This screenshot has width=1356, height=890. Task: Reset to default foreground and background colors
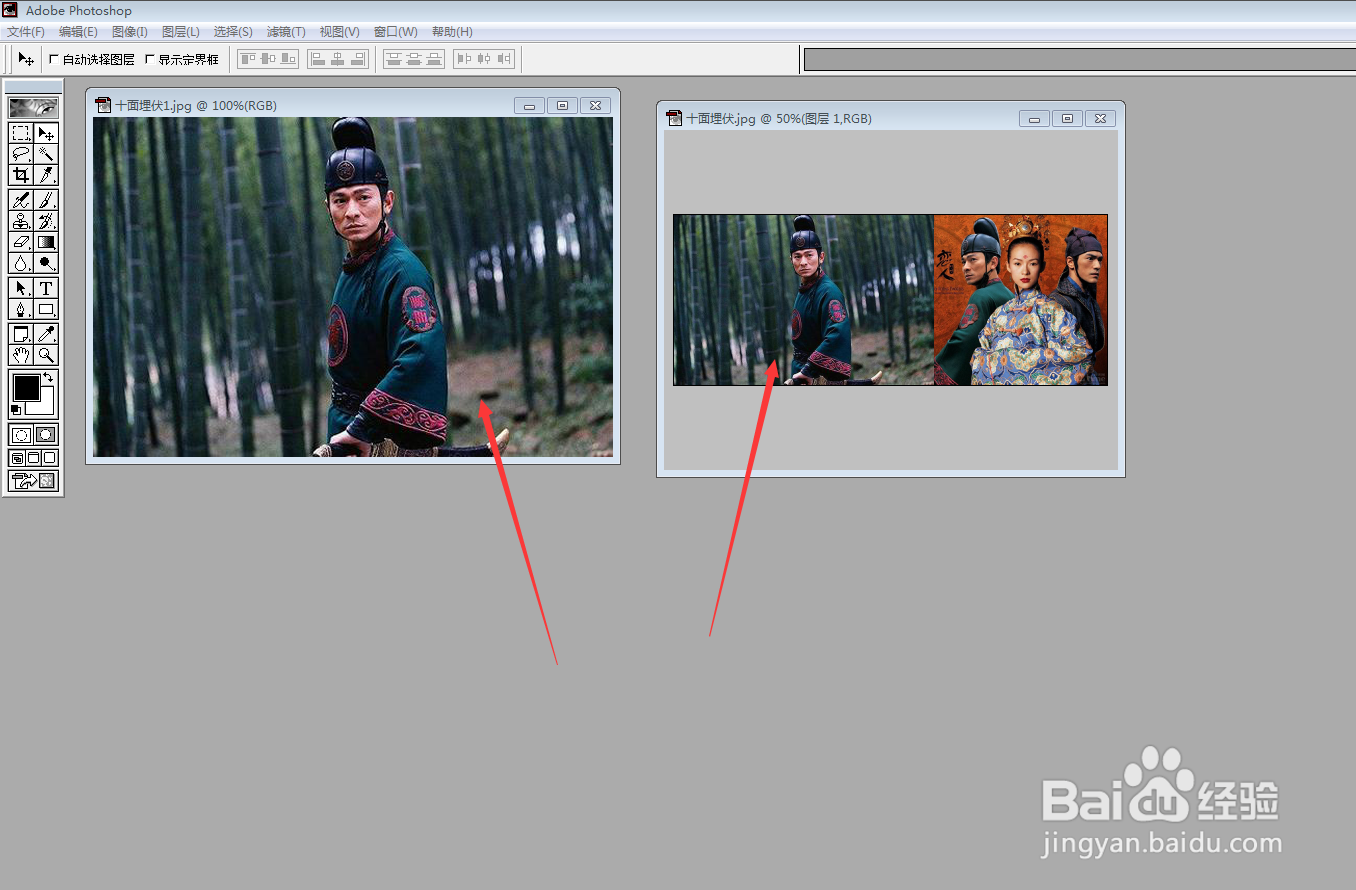point(16,409)
